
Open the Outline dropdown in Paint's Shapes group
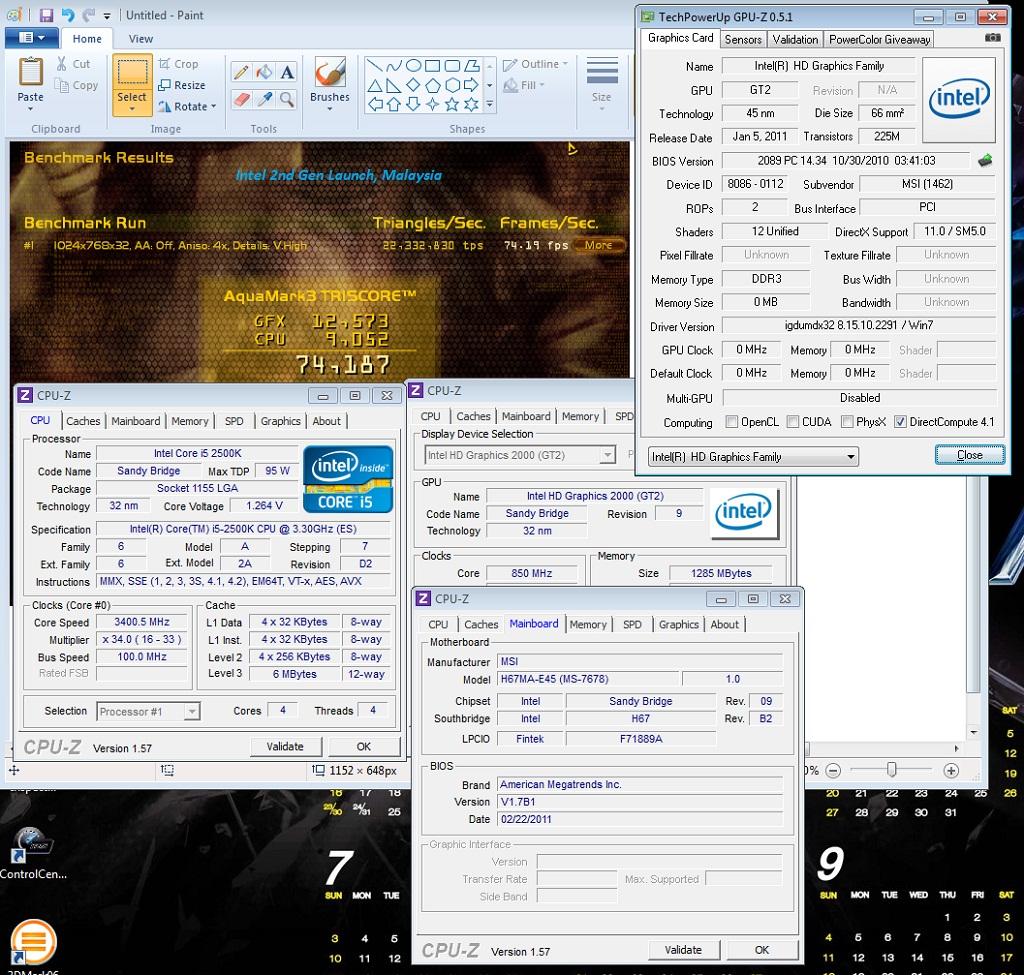point(536,64)
